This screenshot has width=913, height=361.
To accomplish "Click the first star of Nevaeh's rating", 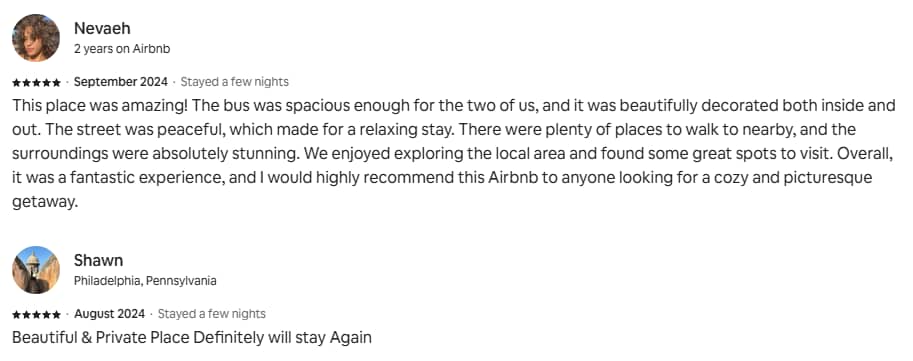I will [16, 82].
